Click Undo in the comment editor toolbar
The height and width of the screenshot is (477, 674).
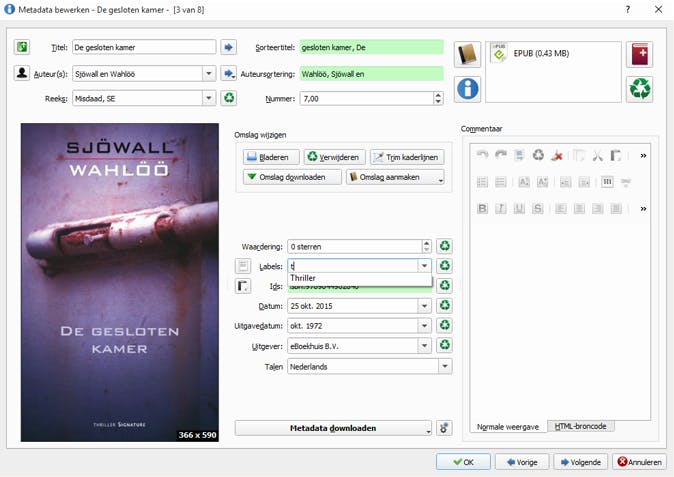[482, 155]
